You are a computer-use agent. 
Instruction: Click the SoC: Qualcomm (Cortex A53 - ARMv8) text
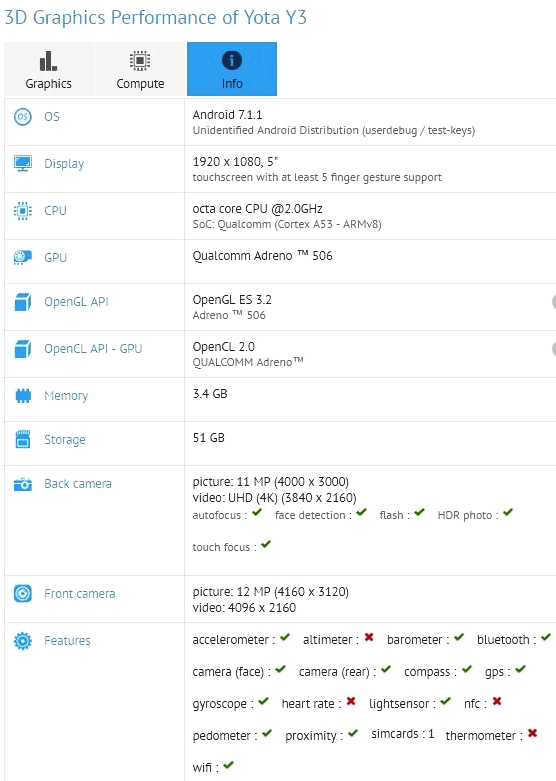tap(287, 225)
